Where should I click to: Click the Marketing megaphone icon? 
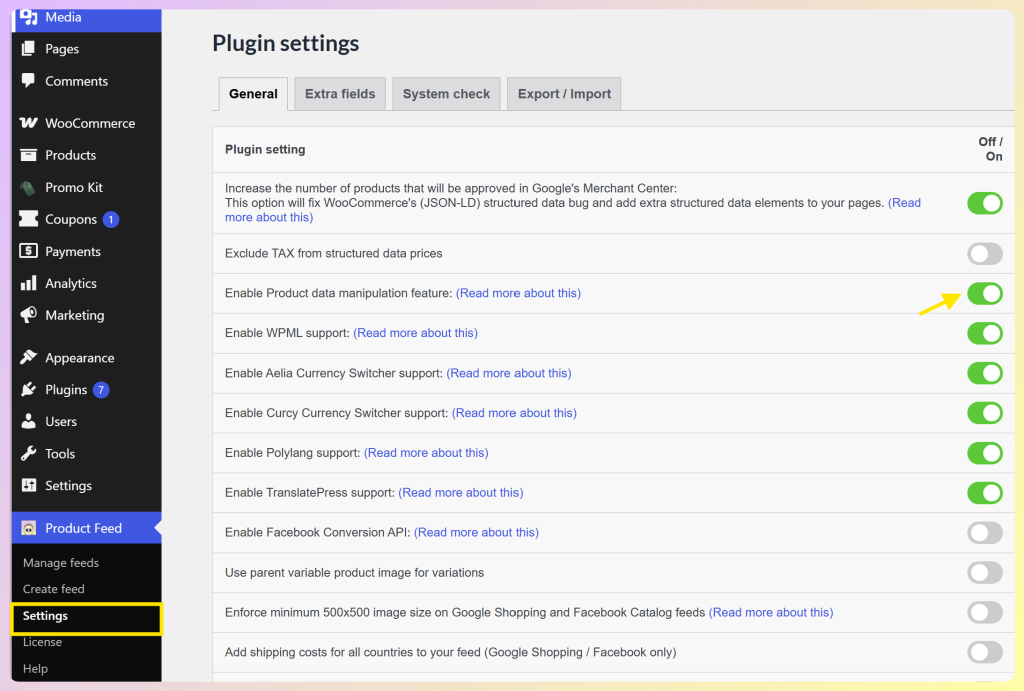28,315
